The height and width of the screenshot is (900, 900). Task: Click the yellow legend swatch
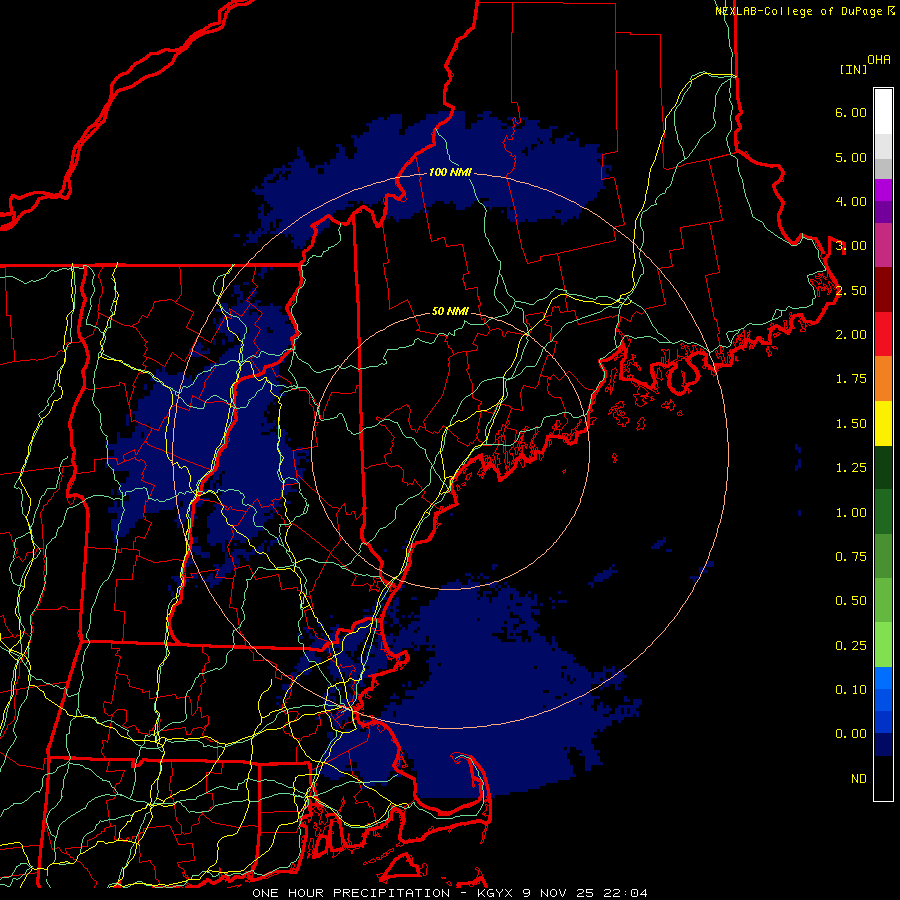pos(883,423)
